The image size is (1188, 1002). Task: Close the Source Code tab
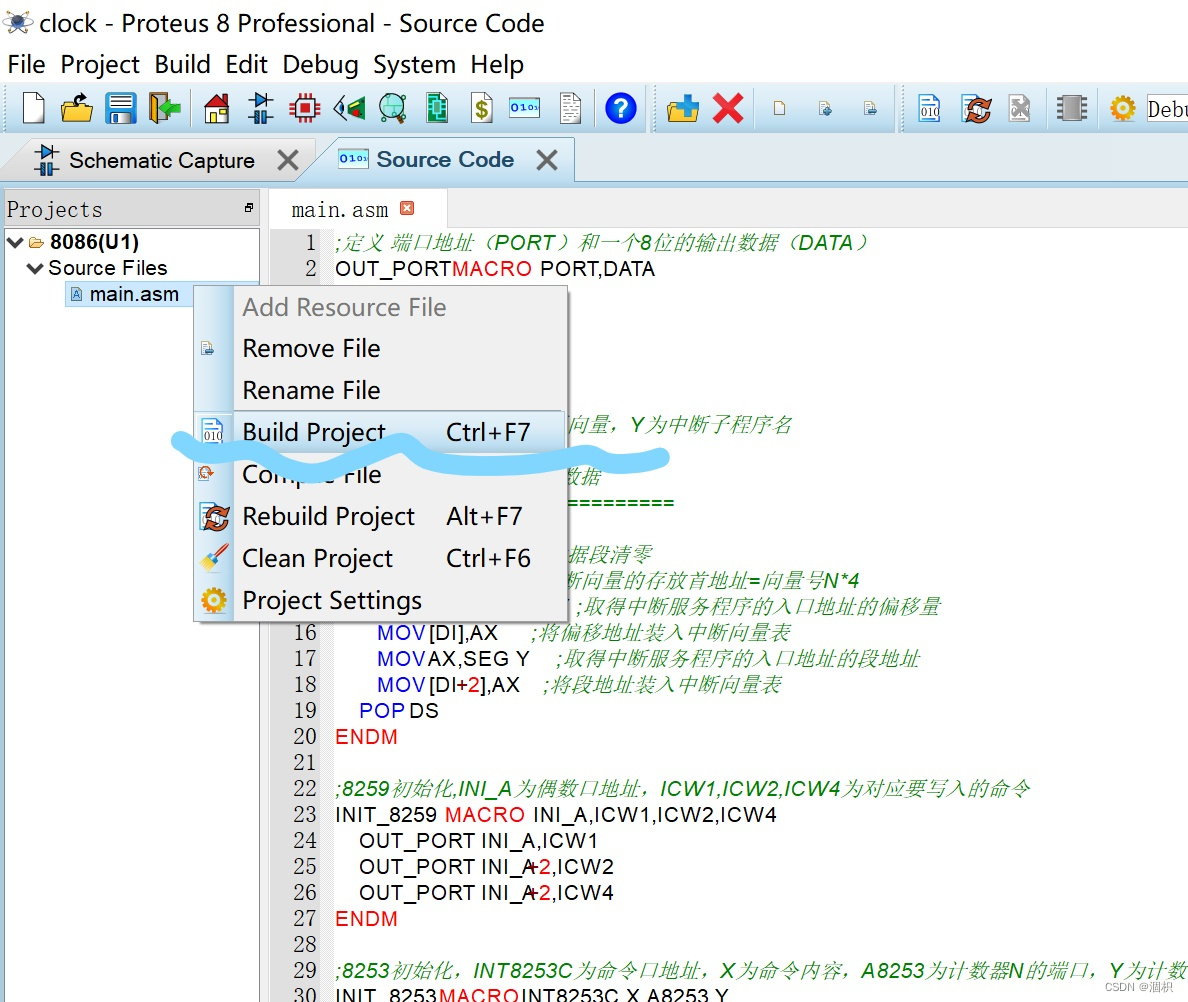547,160
